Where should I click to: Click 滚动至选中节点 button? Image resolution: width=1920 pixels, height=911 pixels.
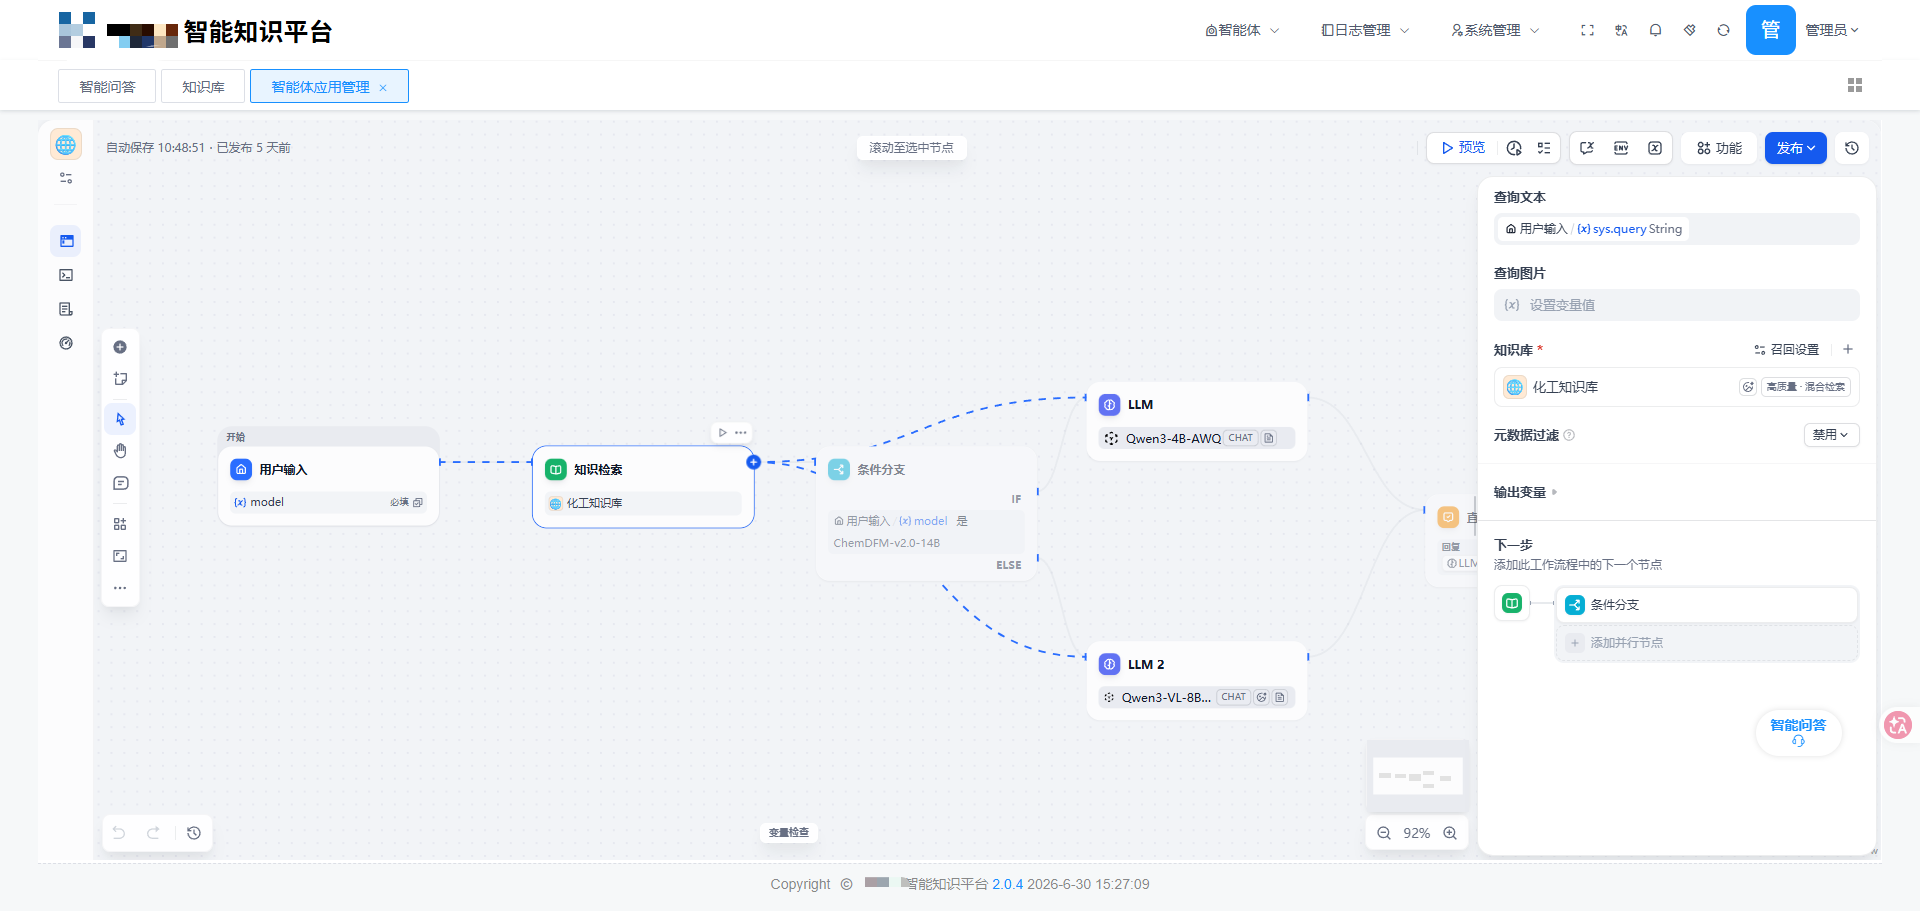(911, 148)
